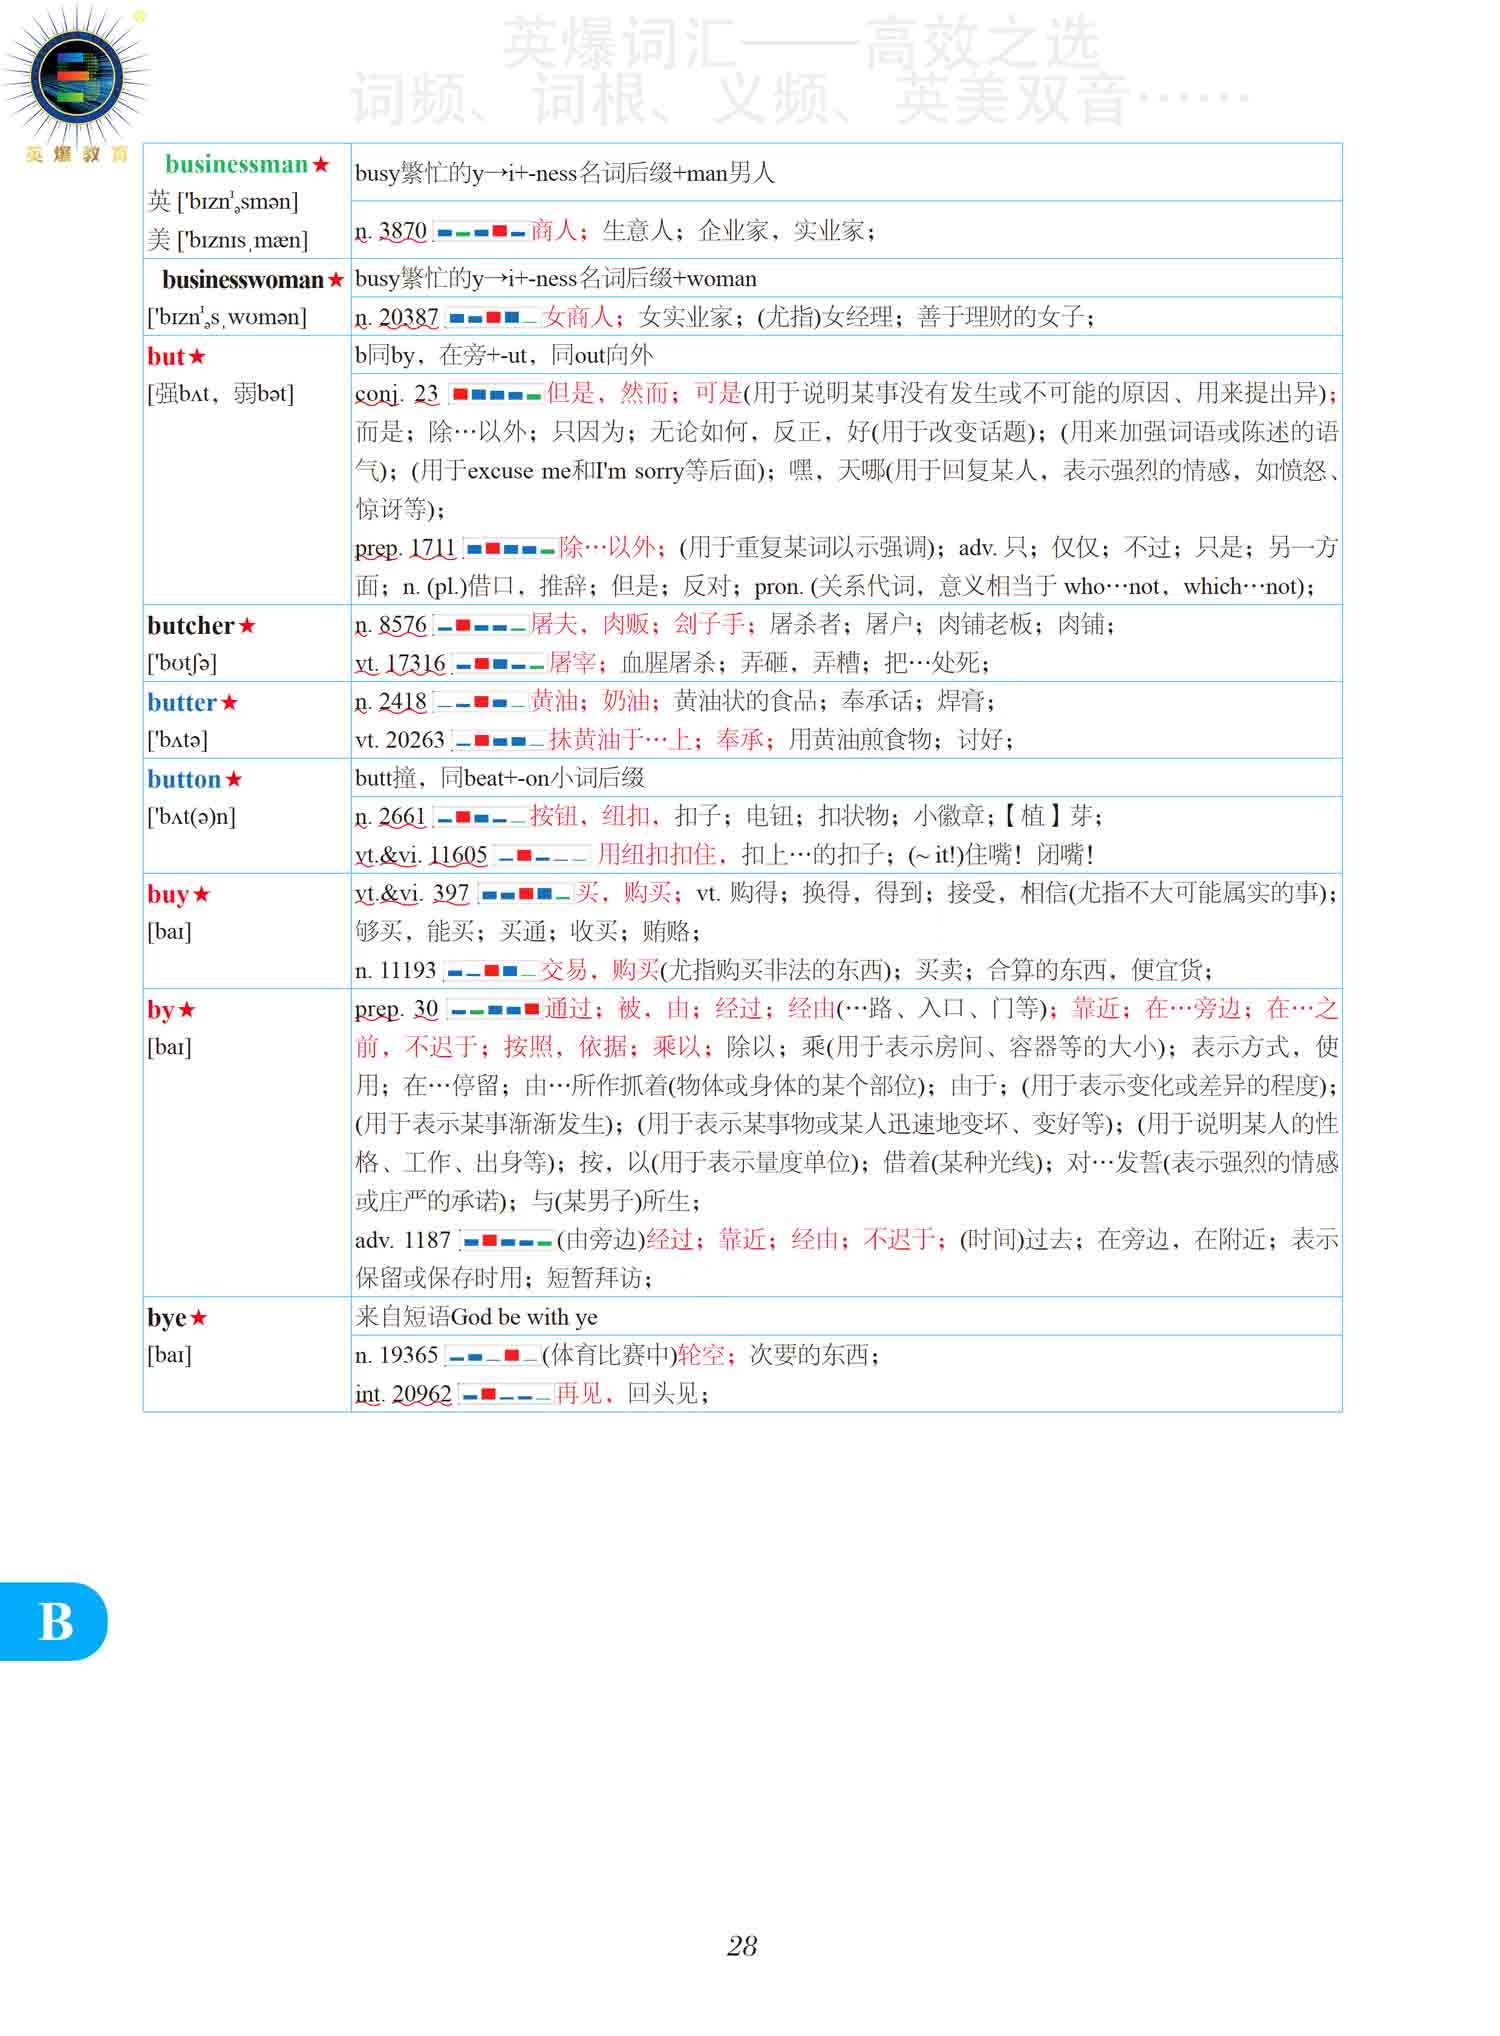This screenshot has width=1500, height=2036.
Task: Click the red definition '女商人'
Action: pyautogui.click(x=578, y=317)
